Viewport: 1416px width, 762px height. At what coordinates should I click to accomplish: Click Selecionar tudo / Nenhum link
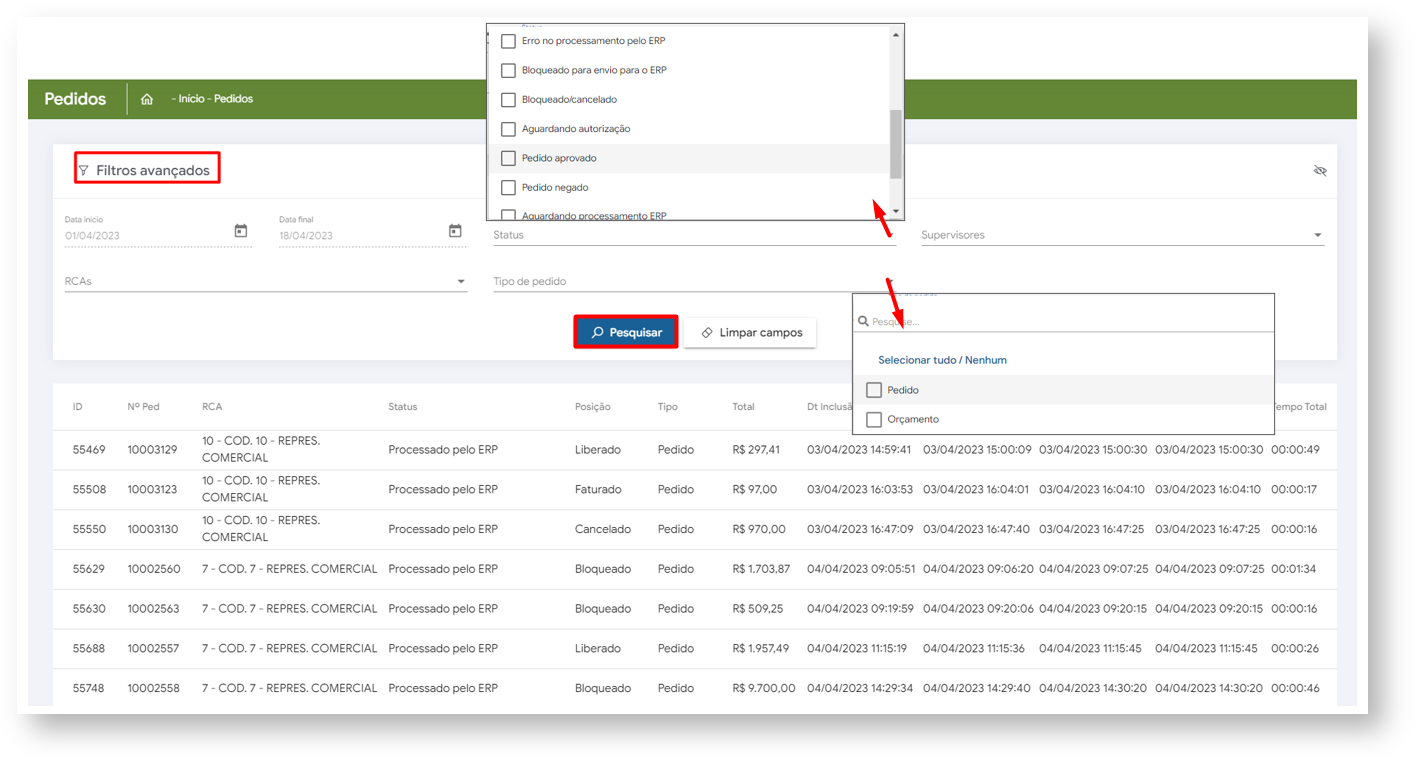point(942,360)
